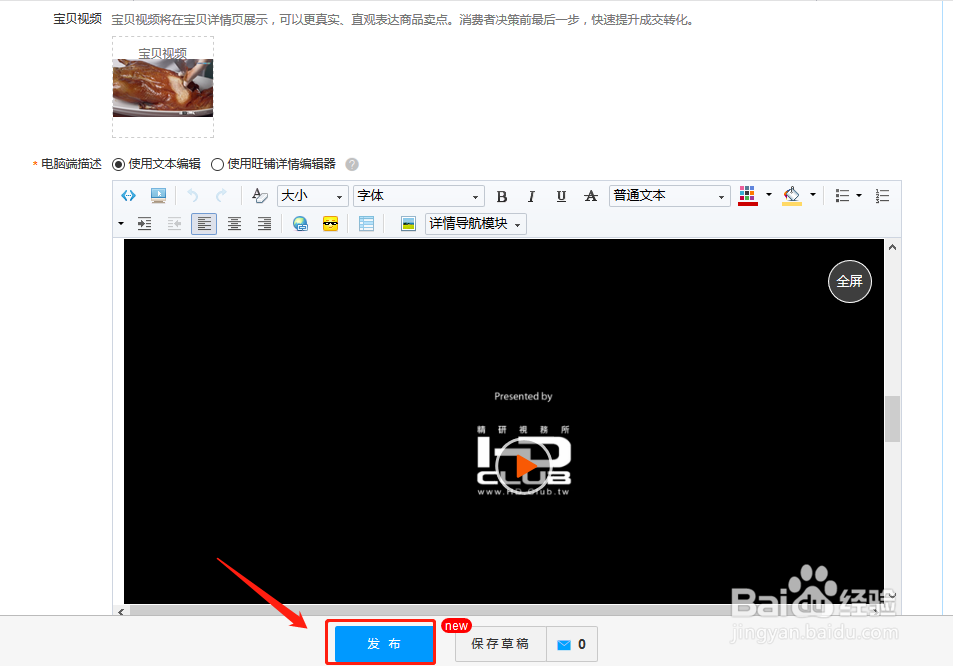The width and height of the screenshot is (953, 666).
Task: Select 使用文本编辑 radio option
Action: tap(119, 164)
